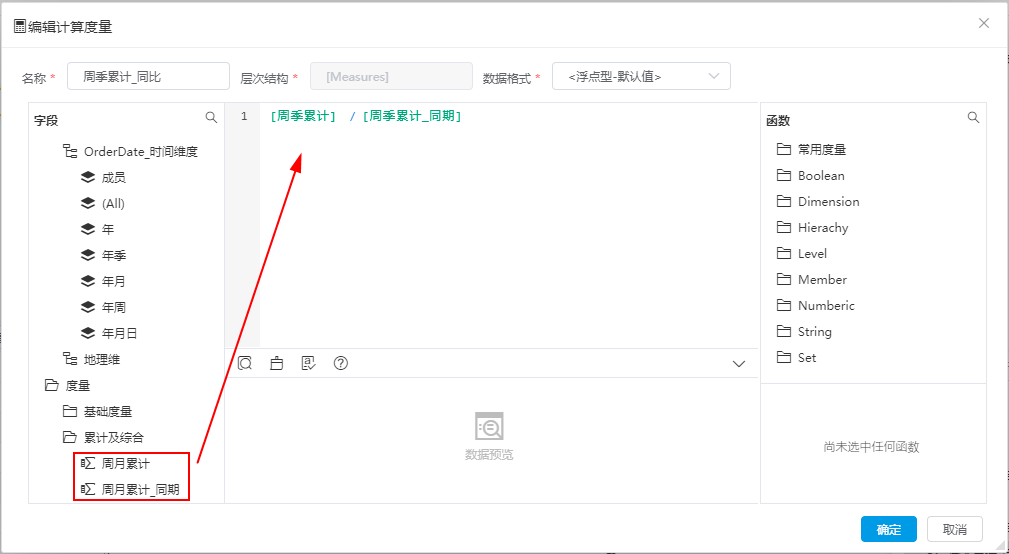
Task: Click the measure icon beside 周月累计
Action: click(88, 463)
